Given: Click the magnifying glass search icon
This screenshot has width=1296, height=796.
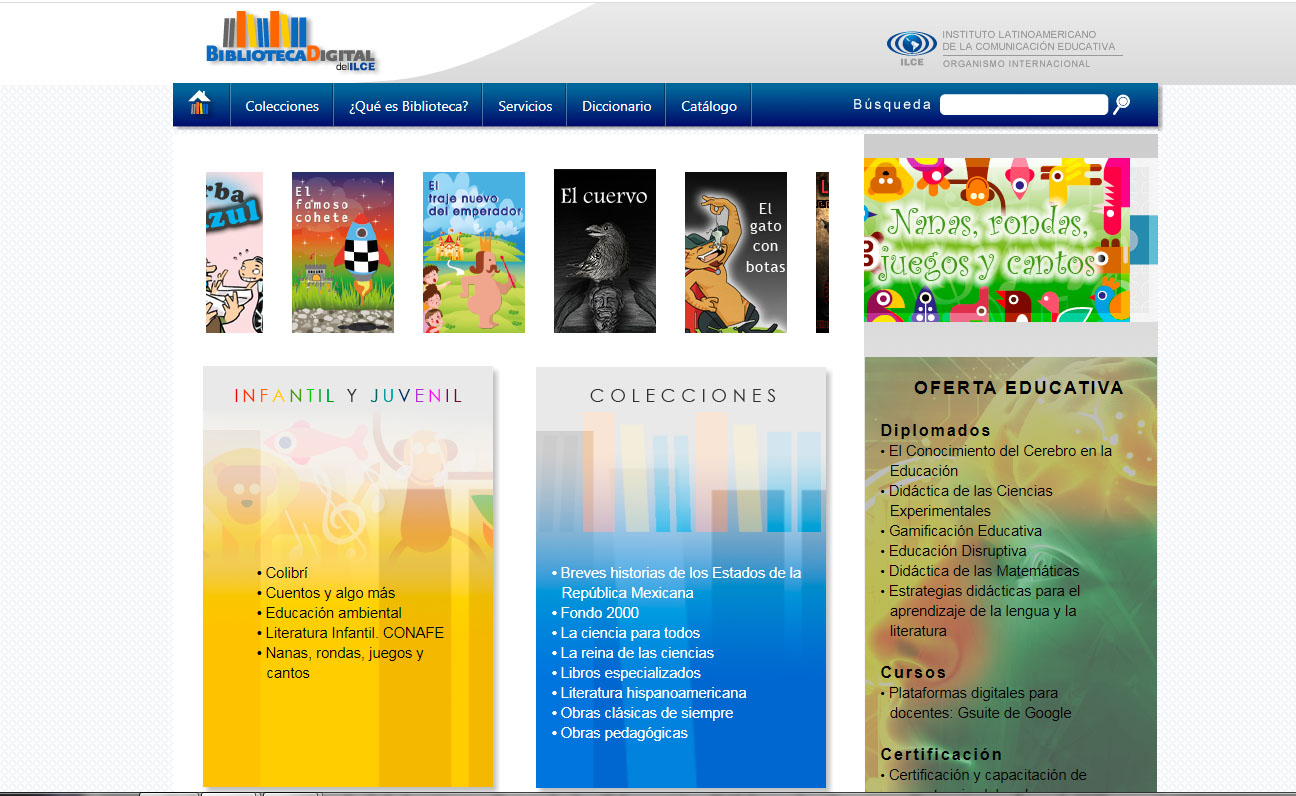Looking at the screenshot, I should [x=1121, y=104].
